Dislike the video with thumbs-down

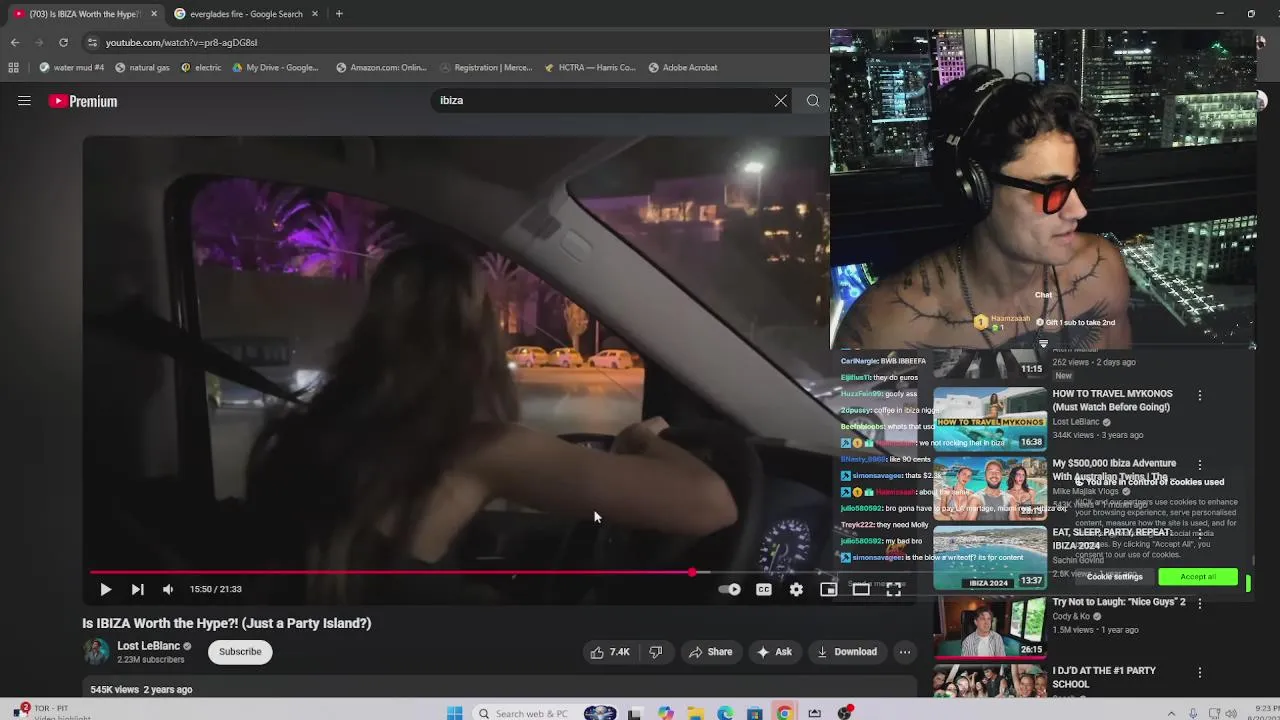(x=656, y=652)
